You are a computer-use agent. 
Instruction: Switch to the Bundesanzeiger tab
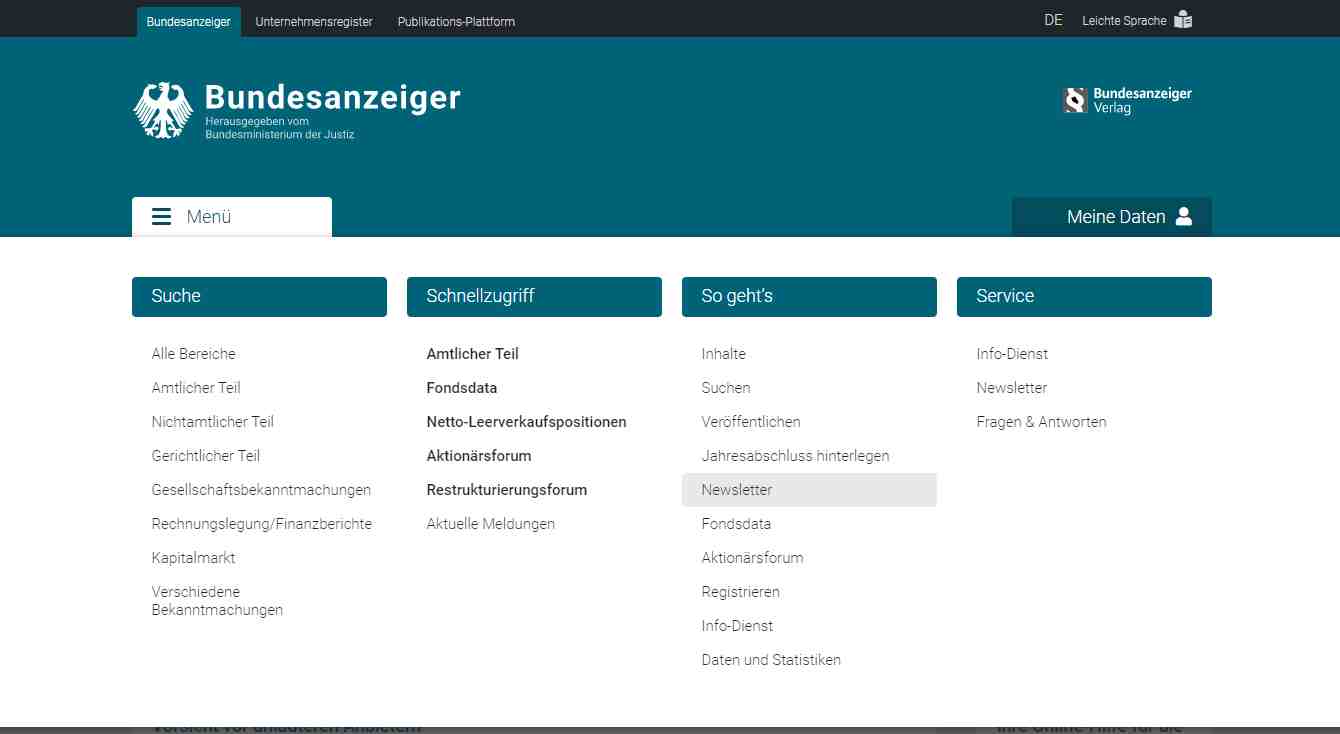pyautogui.click(x=189, y=22)
